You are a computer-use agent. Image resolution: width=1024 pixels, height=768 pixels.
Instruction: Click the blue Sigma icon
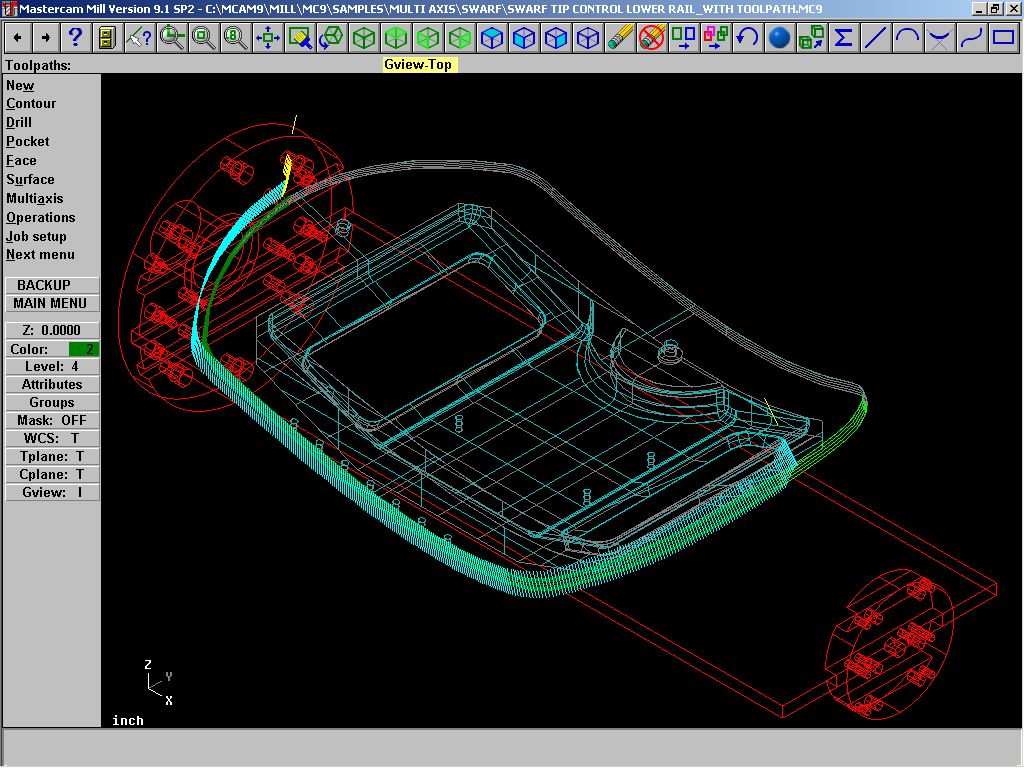point(843,38)
